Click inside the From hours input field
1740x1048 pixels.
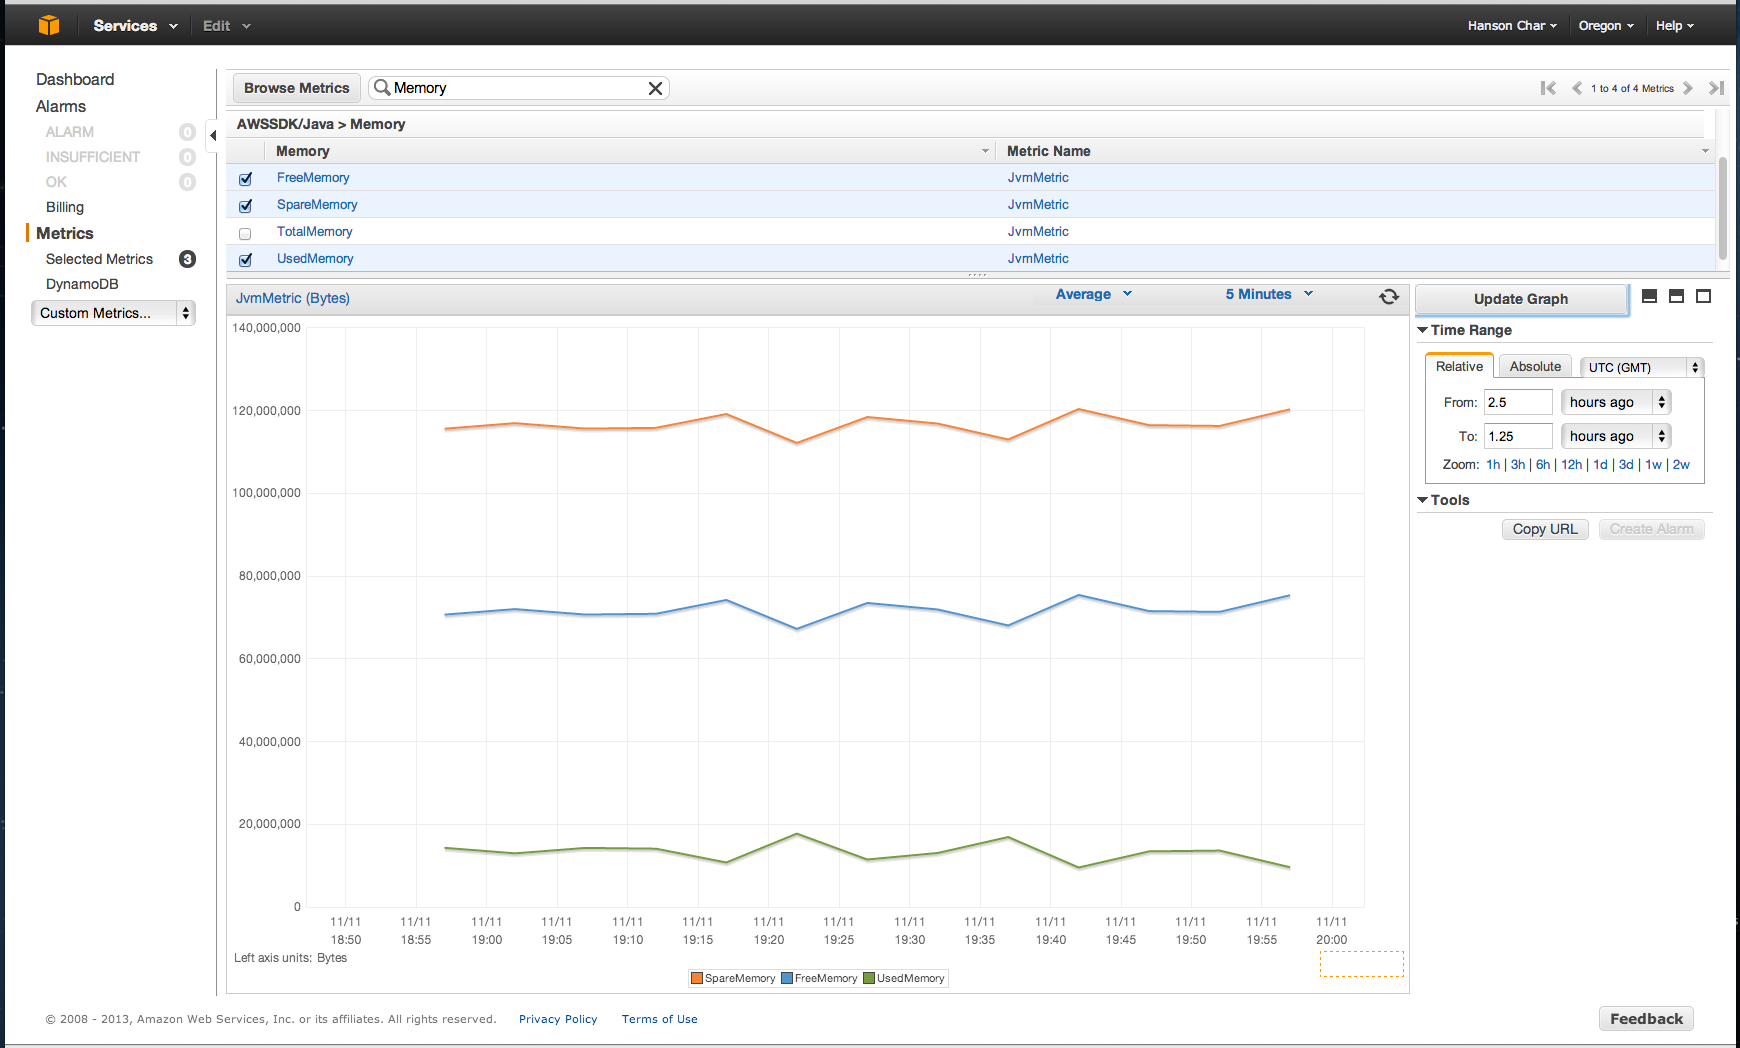[x=1516, y=401]
